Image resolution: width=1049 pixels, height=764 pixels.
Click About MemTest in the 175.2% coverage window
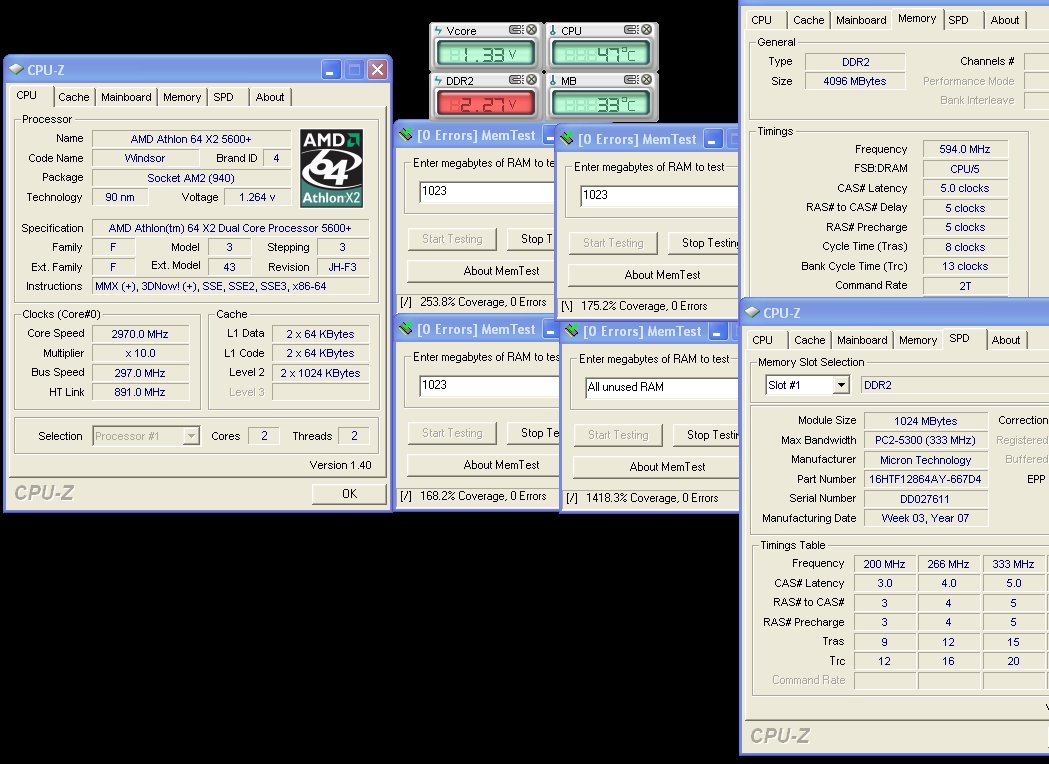coord(652,275)
